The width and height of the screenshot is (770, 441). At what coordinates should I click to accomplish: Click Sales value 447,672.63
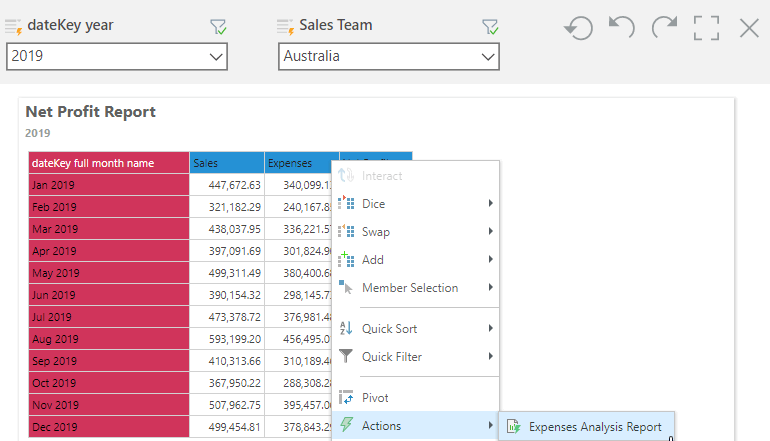[x=234, y=185]
